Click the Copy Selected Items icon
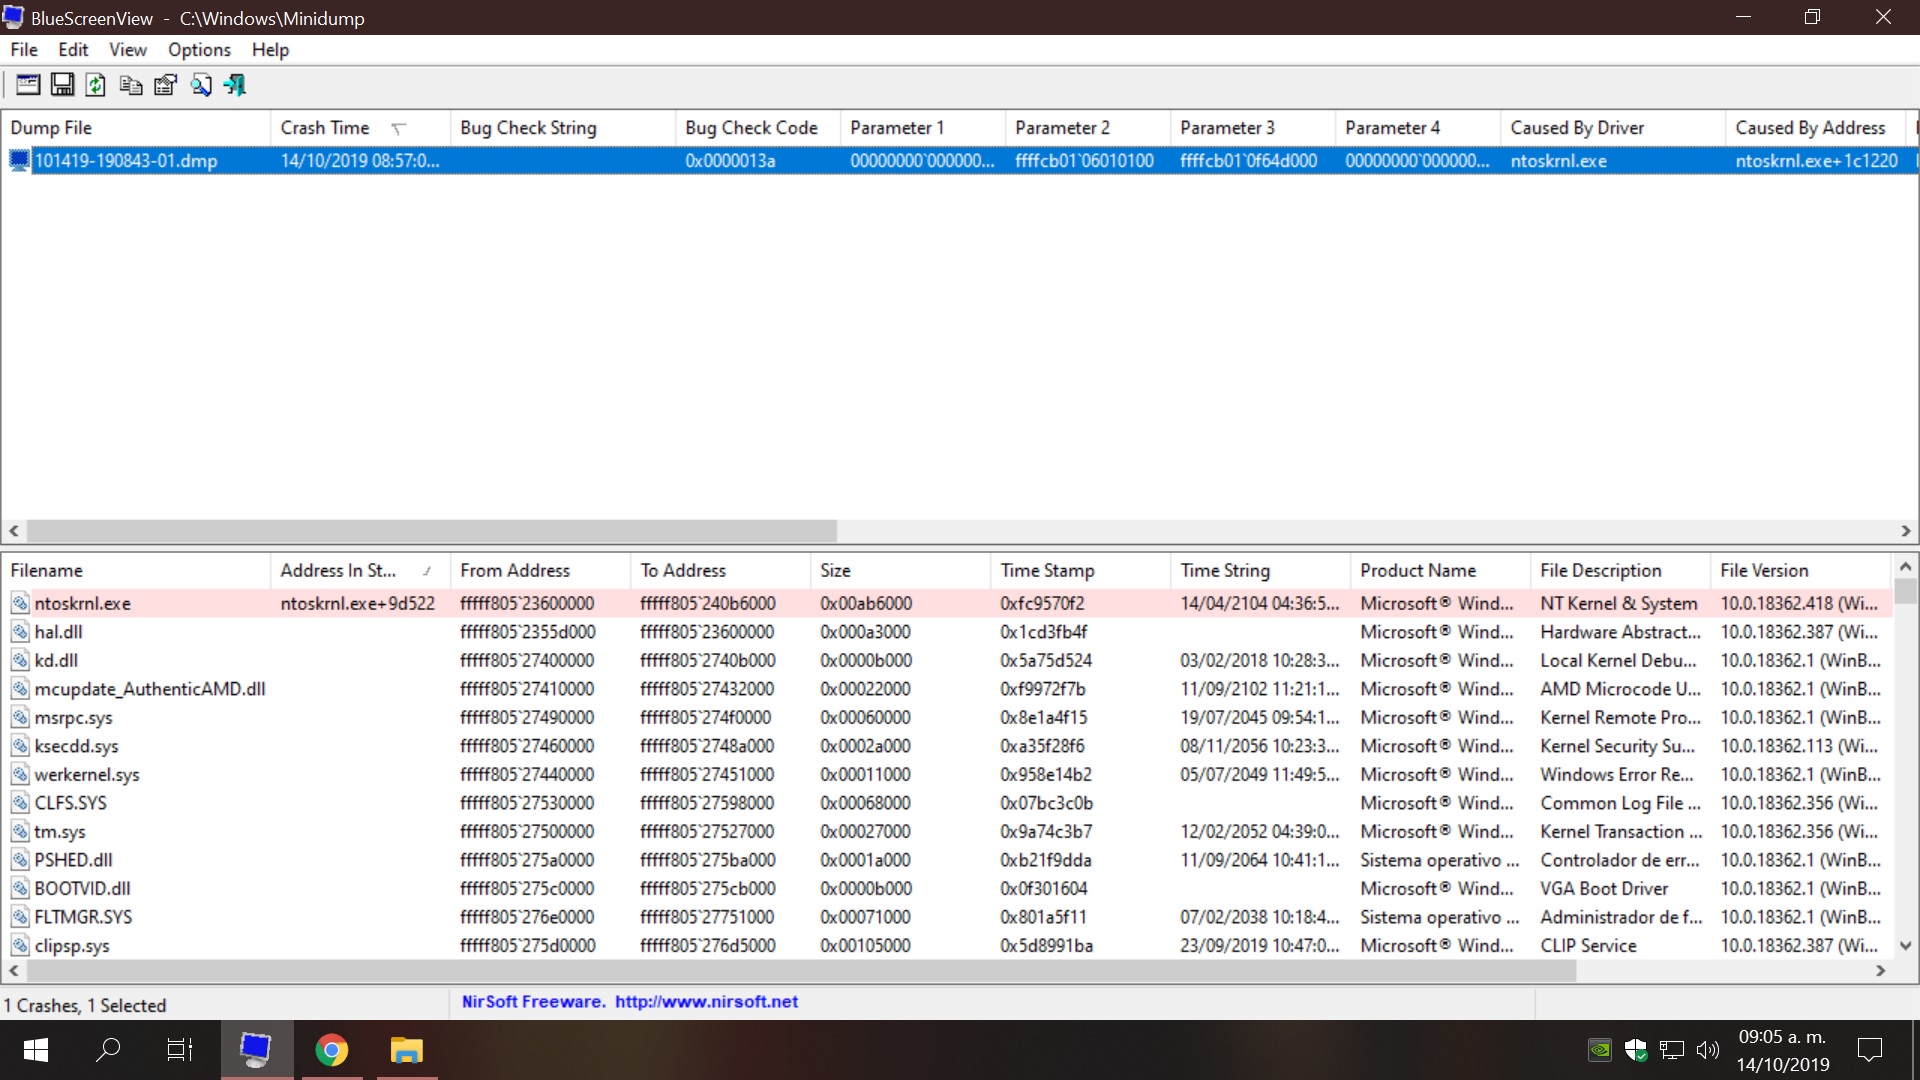The height and width of the screenshot is (1080, 1920). pos(130,85)
